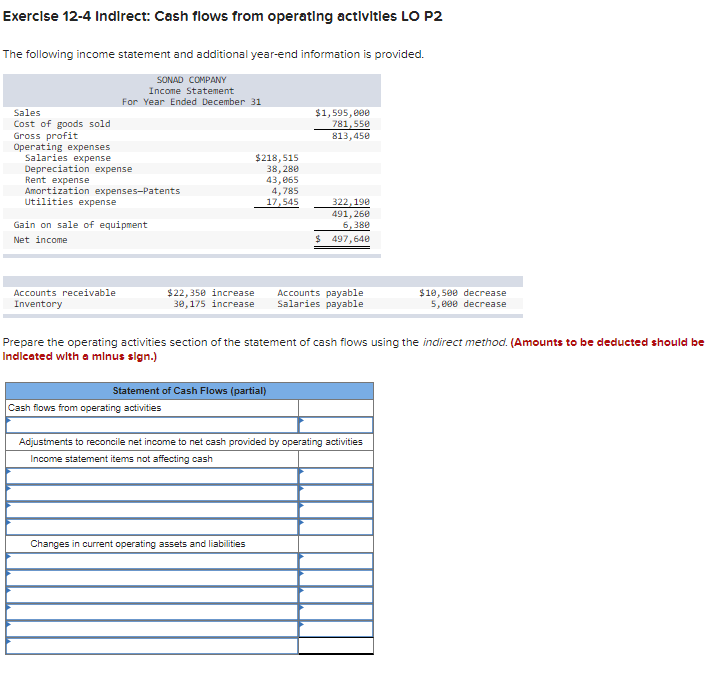Click the exercise title Exercise 12-4 Indirect

pos(222,16)
